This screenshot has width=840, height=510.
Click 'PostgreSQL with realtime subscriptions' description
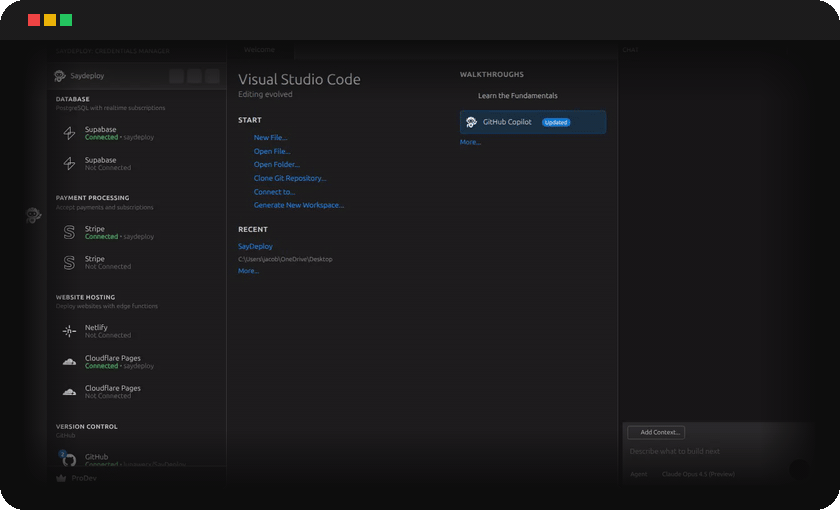tap(110, 108)
